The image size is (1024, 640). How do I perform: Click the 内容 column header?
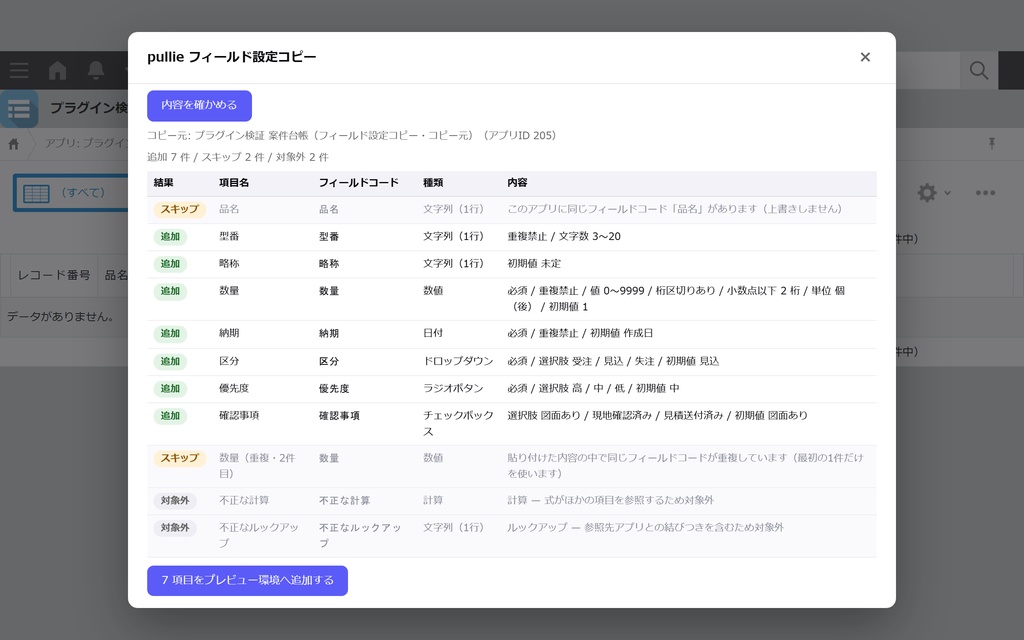click(517, 183)
